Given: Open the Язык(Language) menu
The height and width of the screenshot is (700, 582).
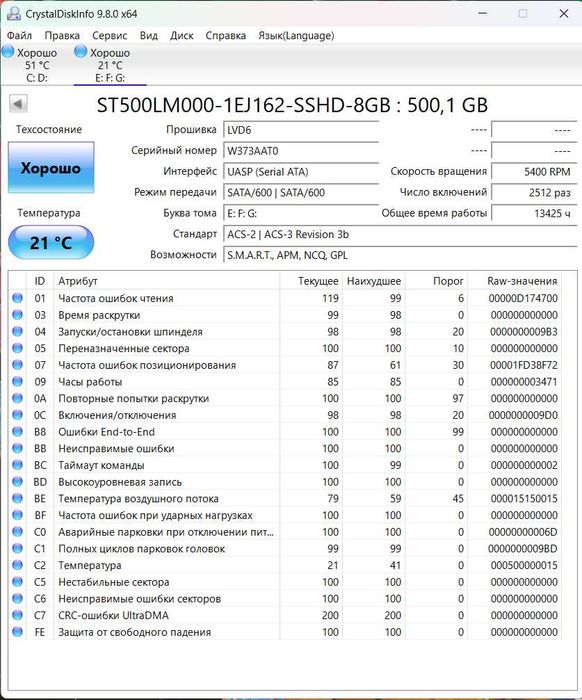Looking at the screenshot, I should coord(296,35).
